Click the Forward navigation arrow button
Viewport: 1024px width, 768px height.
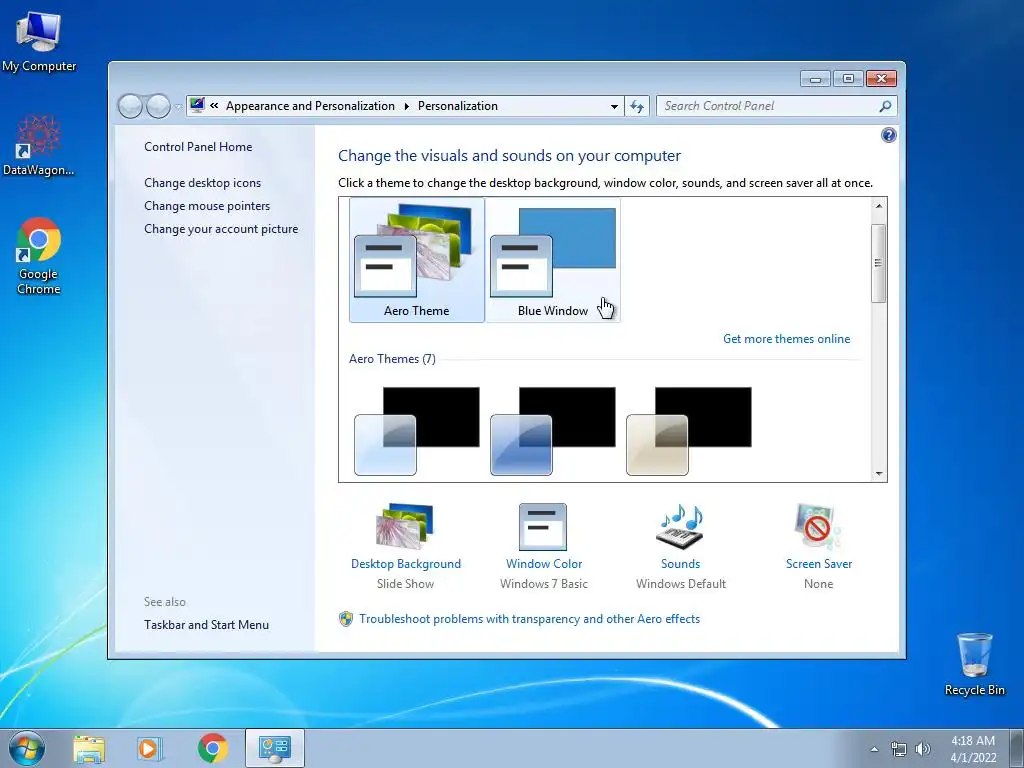pyautogui.click(x=158, y=106)
